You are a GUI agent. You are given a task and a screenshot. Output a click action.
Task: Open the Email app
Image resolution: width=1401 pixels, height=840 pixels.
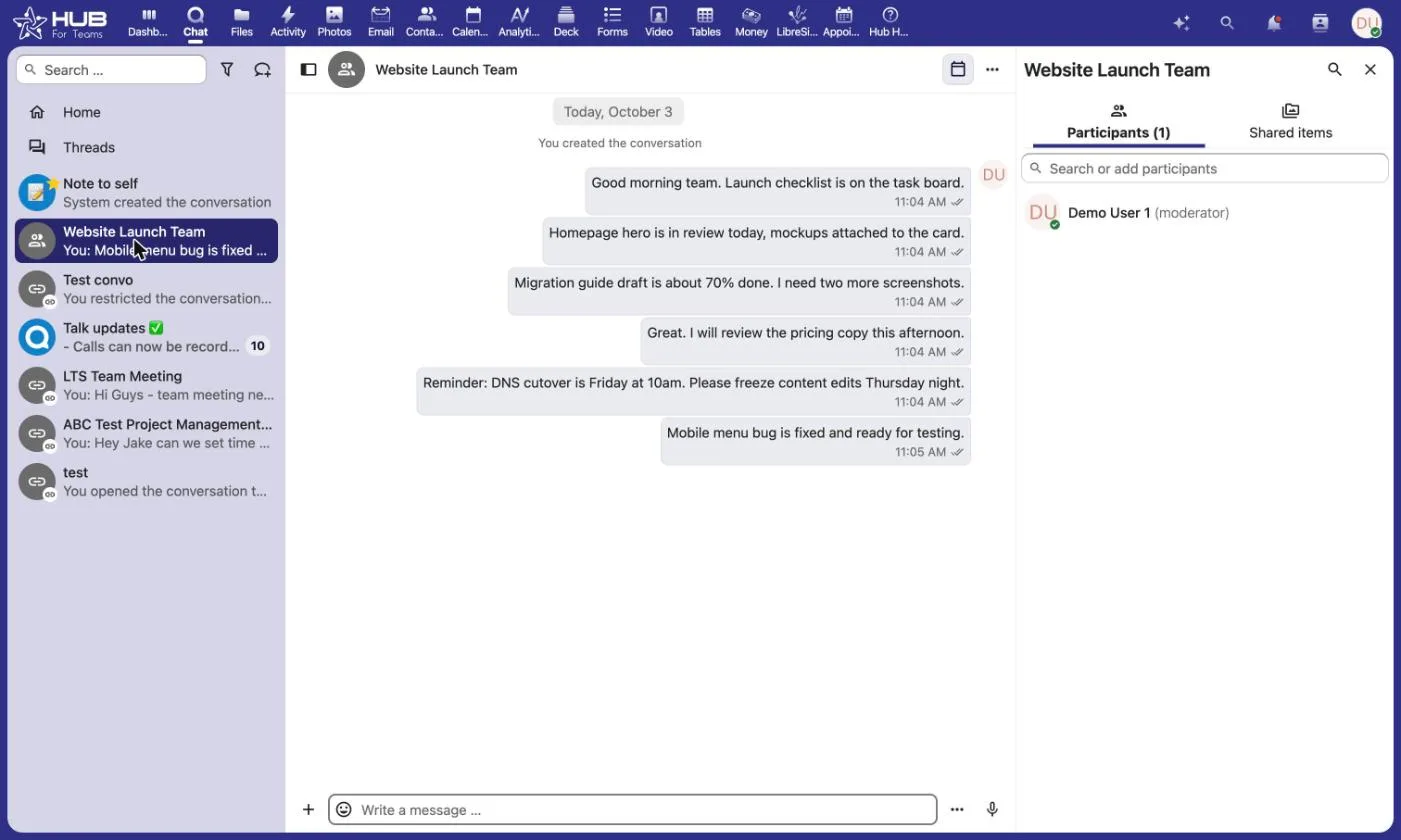[x=380, y=22]
